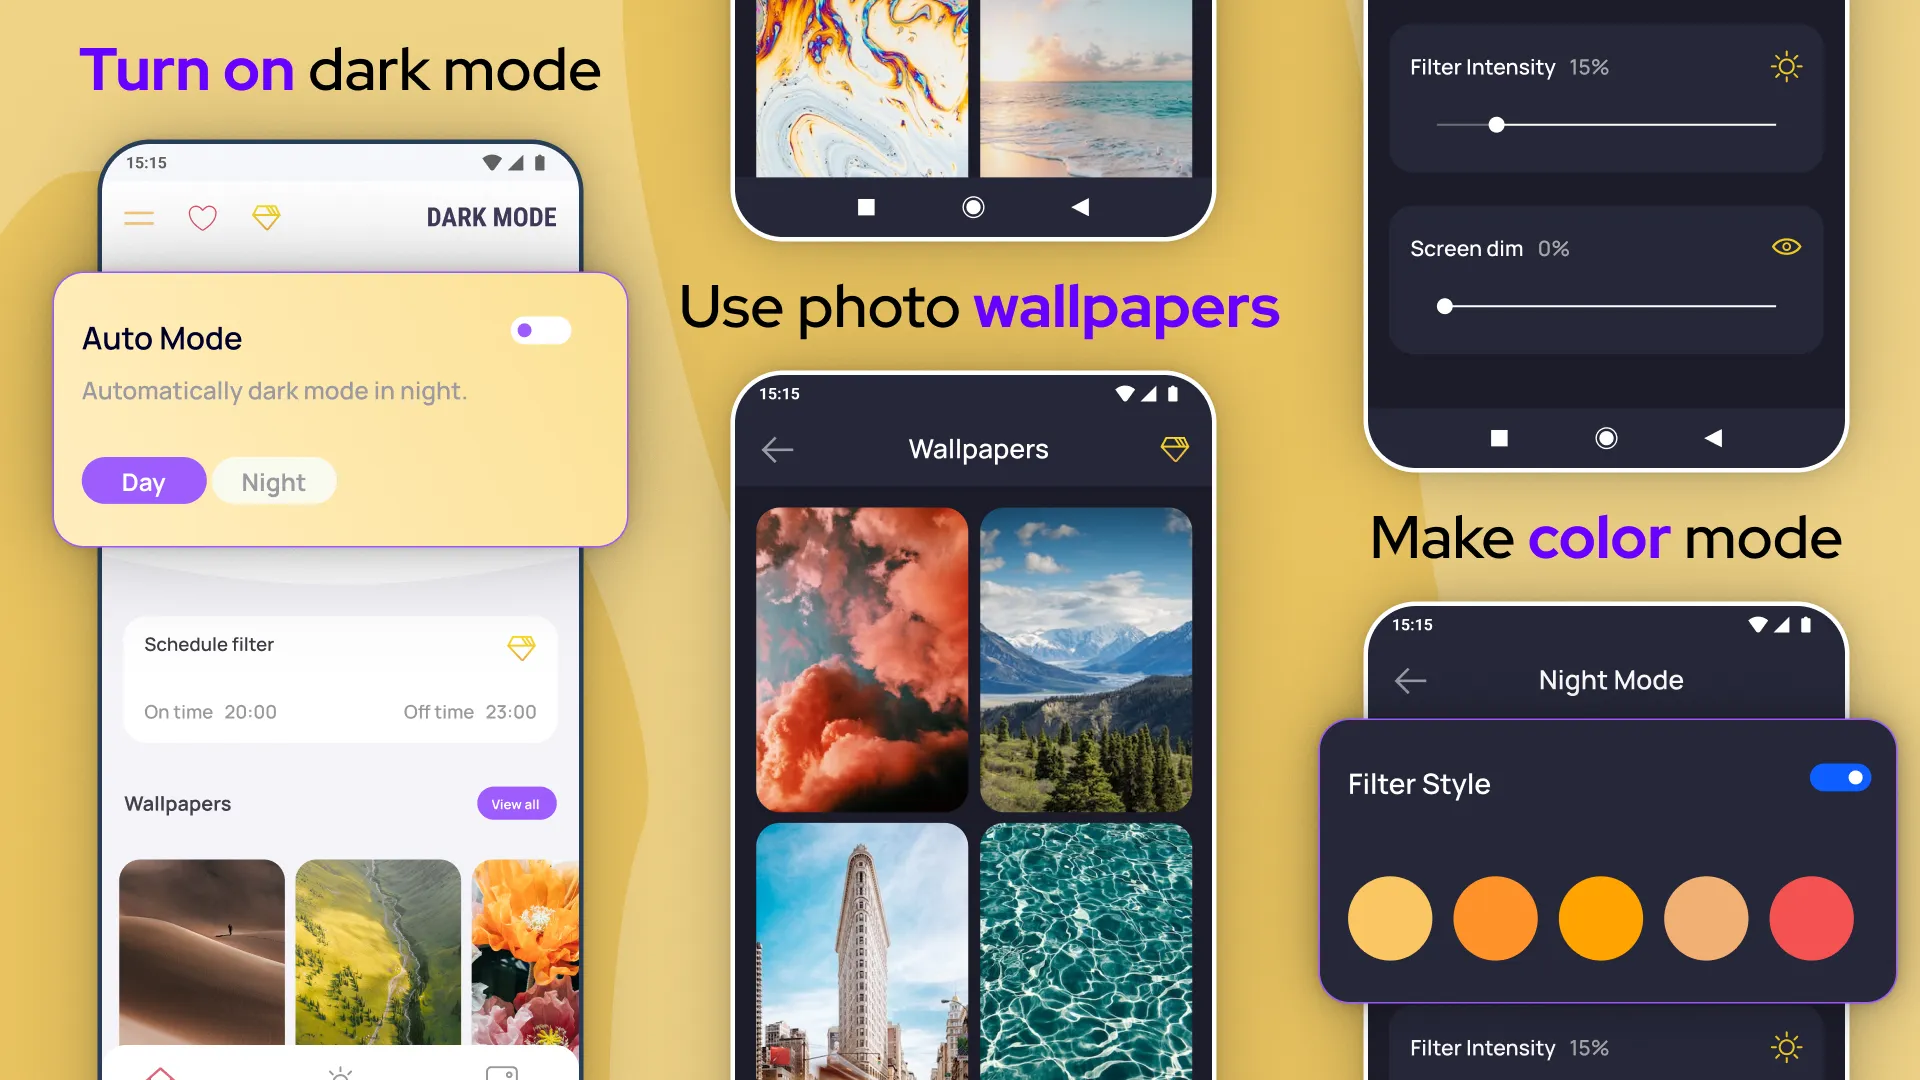The width and height of the screenshot is (1920, 1080).
Task: Click the Wallpapers section header label
Action: click(x=177, y=803)
